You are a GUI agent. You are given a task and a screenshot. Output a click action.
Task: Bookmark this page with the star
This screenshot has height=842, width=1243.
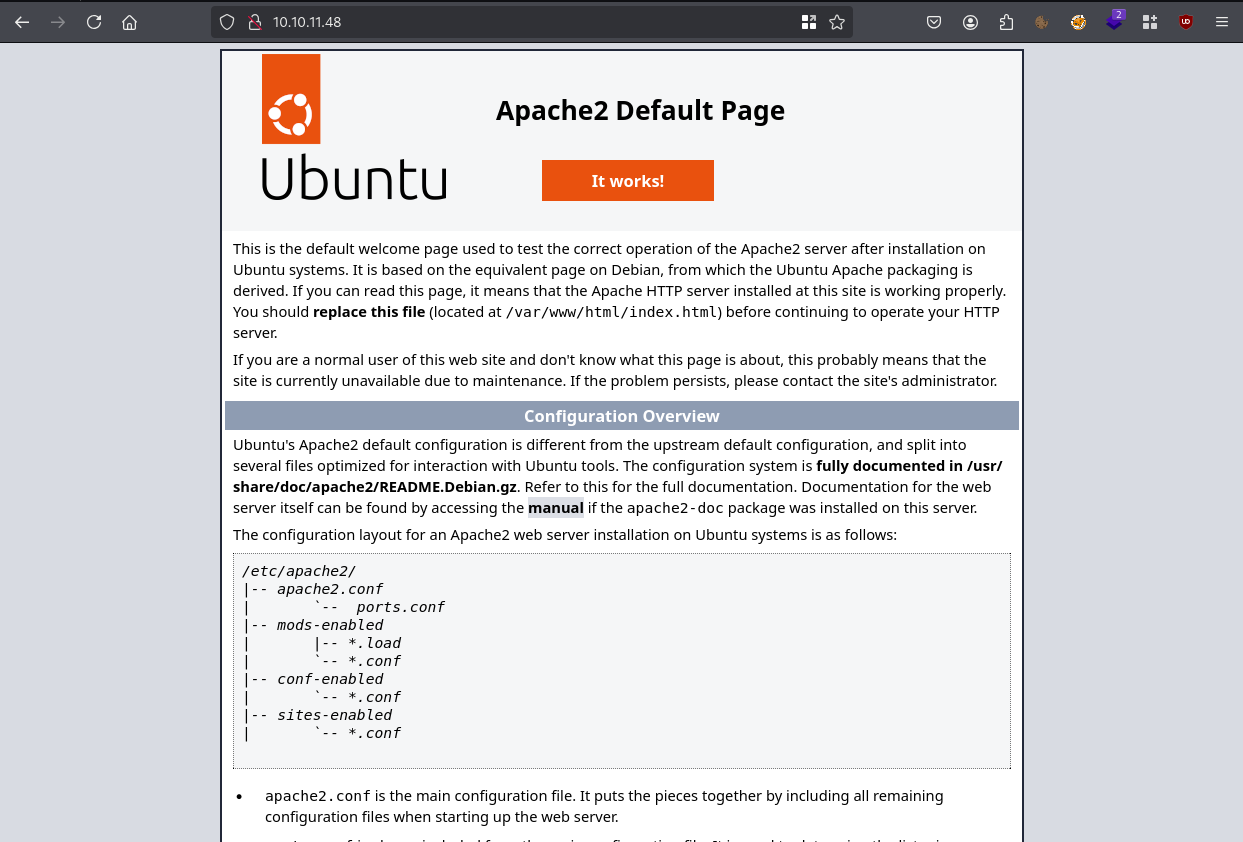837,22
